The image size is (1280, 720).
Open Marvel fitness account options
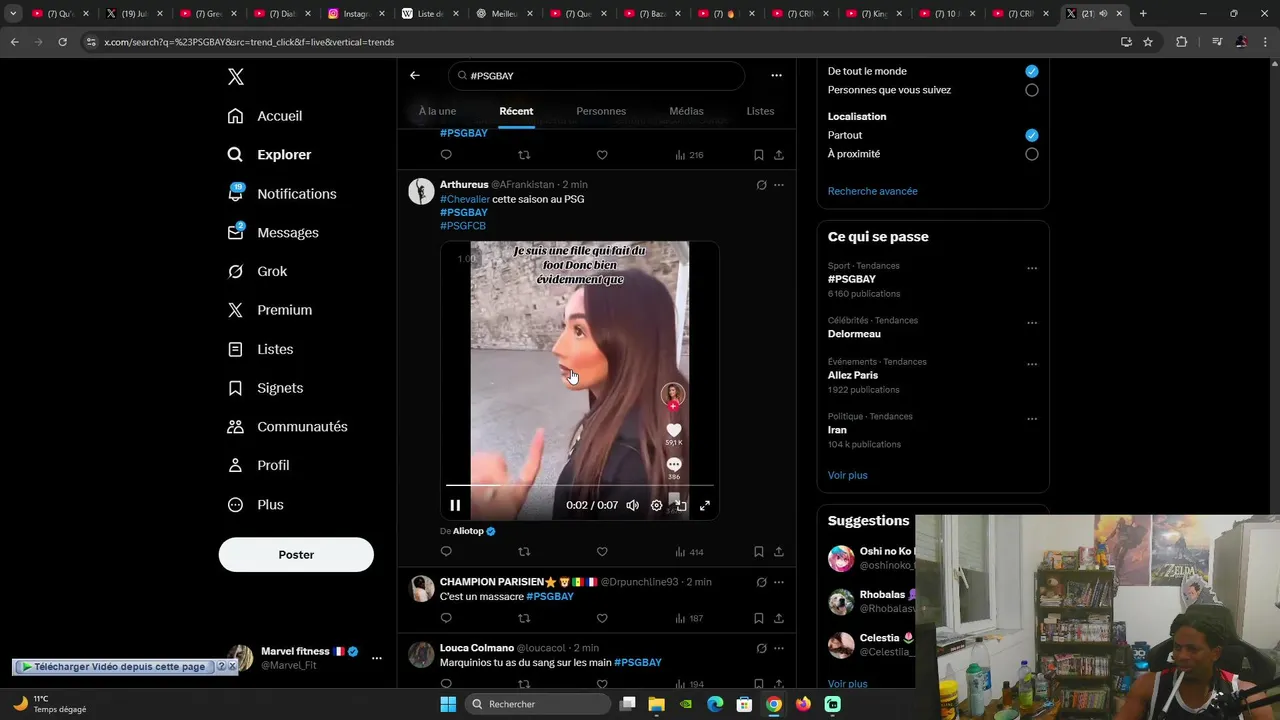coord(377,658)
